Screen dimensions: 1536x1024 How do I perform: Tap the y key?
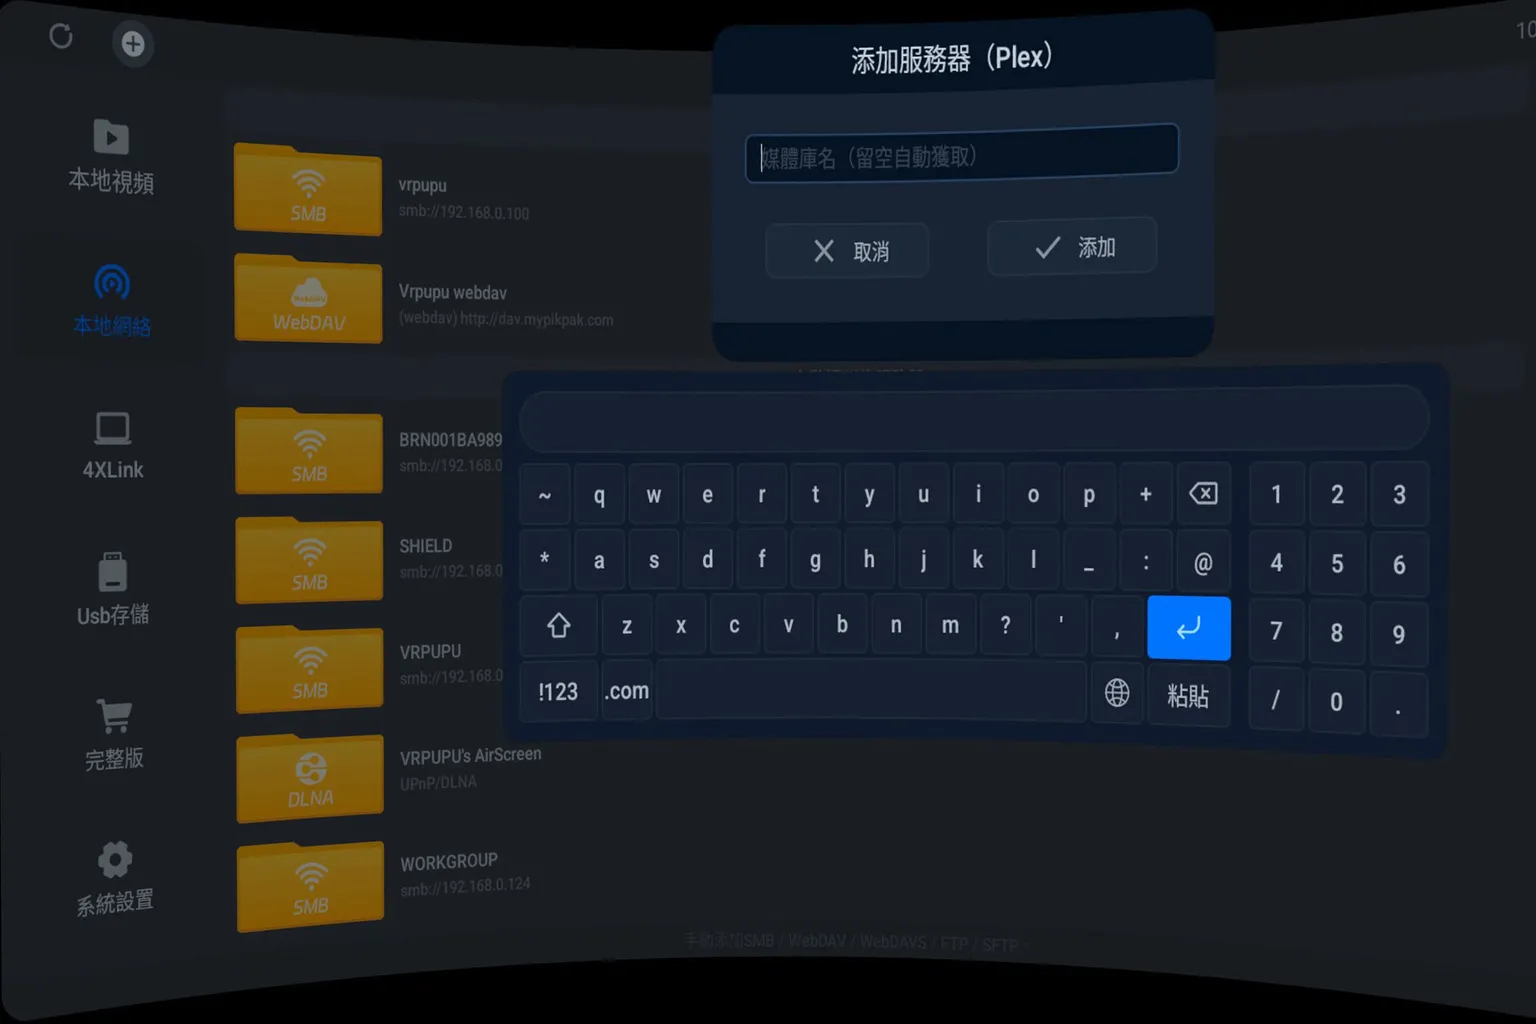(x=869, y=494)
